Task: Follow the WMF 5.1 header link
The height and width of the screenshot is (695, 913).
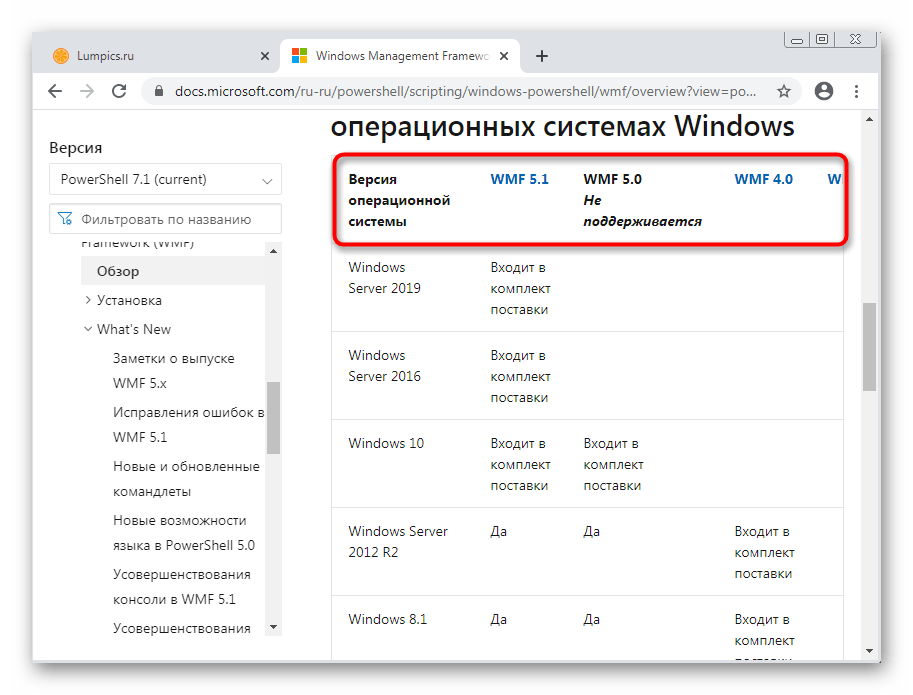Action: 519,179
